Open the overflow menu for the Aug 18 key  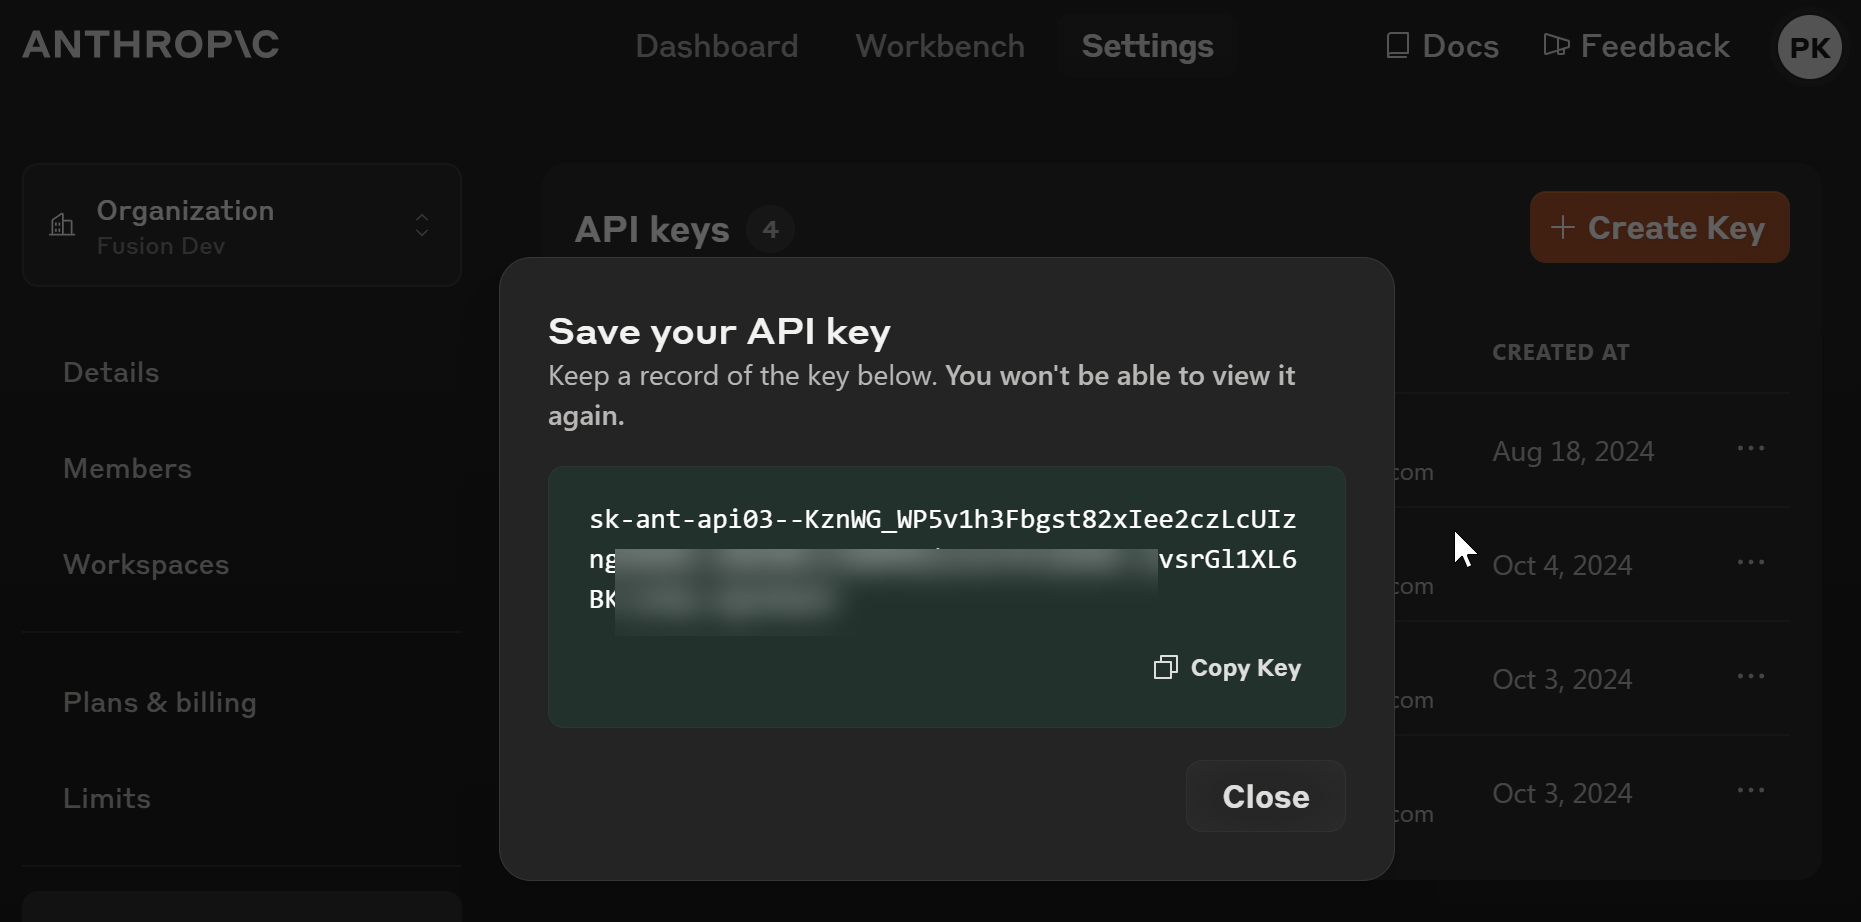click(x=1751, y=449)
